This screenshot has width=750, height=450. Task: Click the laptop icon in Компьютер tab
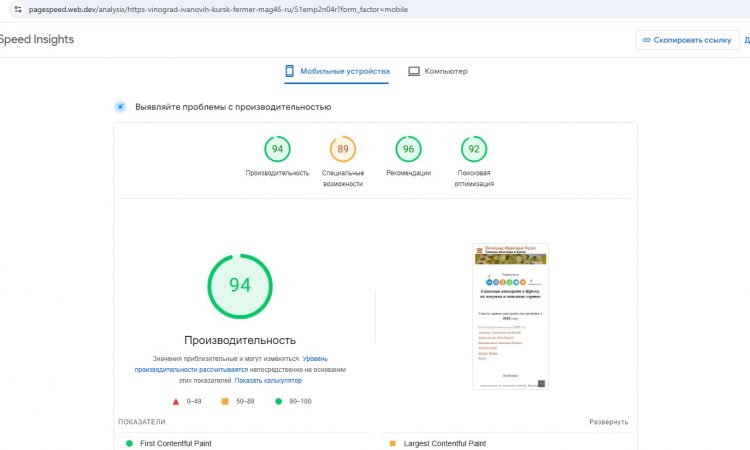414,71
